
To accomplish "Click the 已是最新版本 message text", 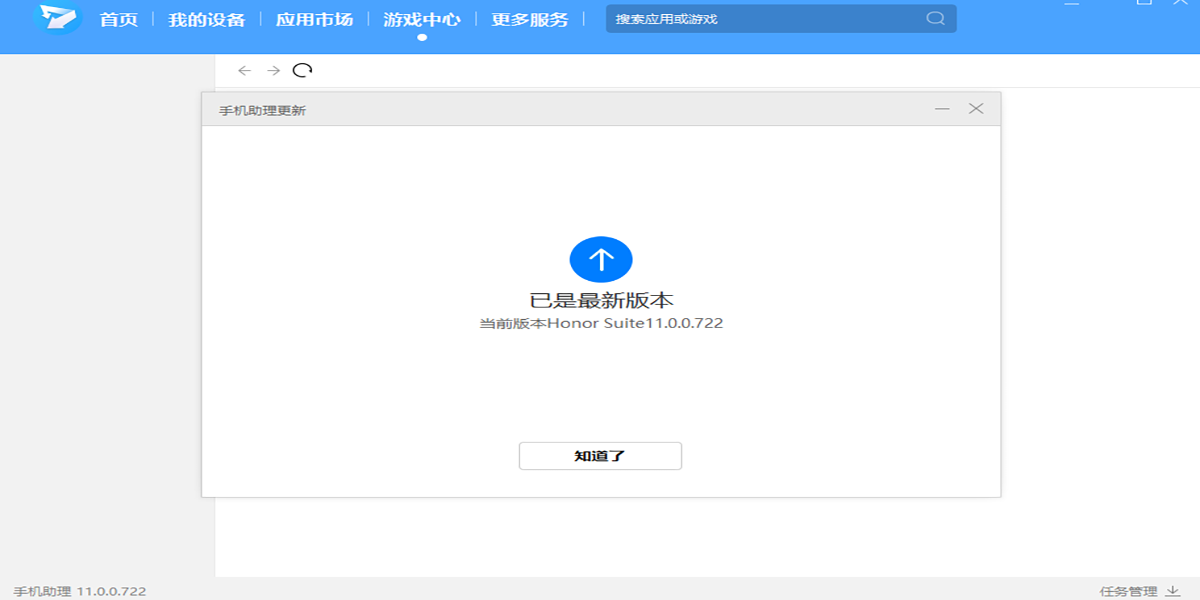I will pyautogui.click(x=600, y=301).
